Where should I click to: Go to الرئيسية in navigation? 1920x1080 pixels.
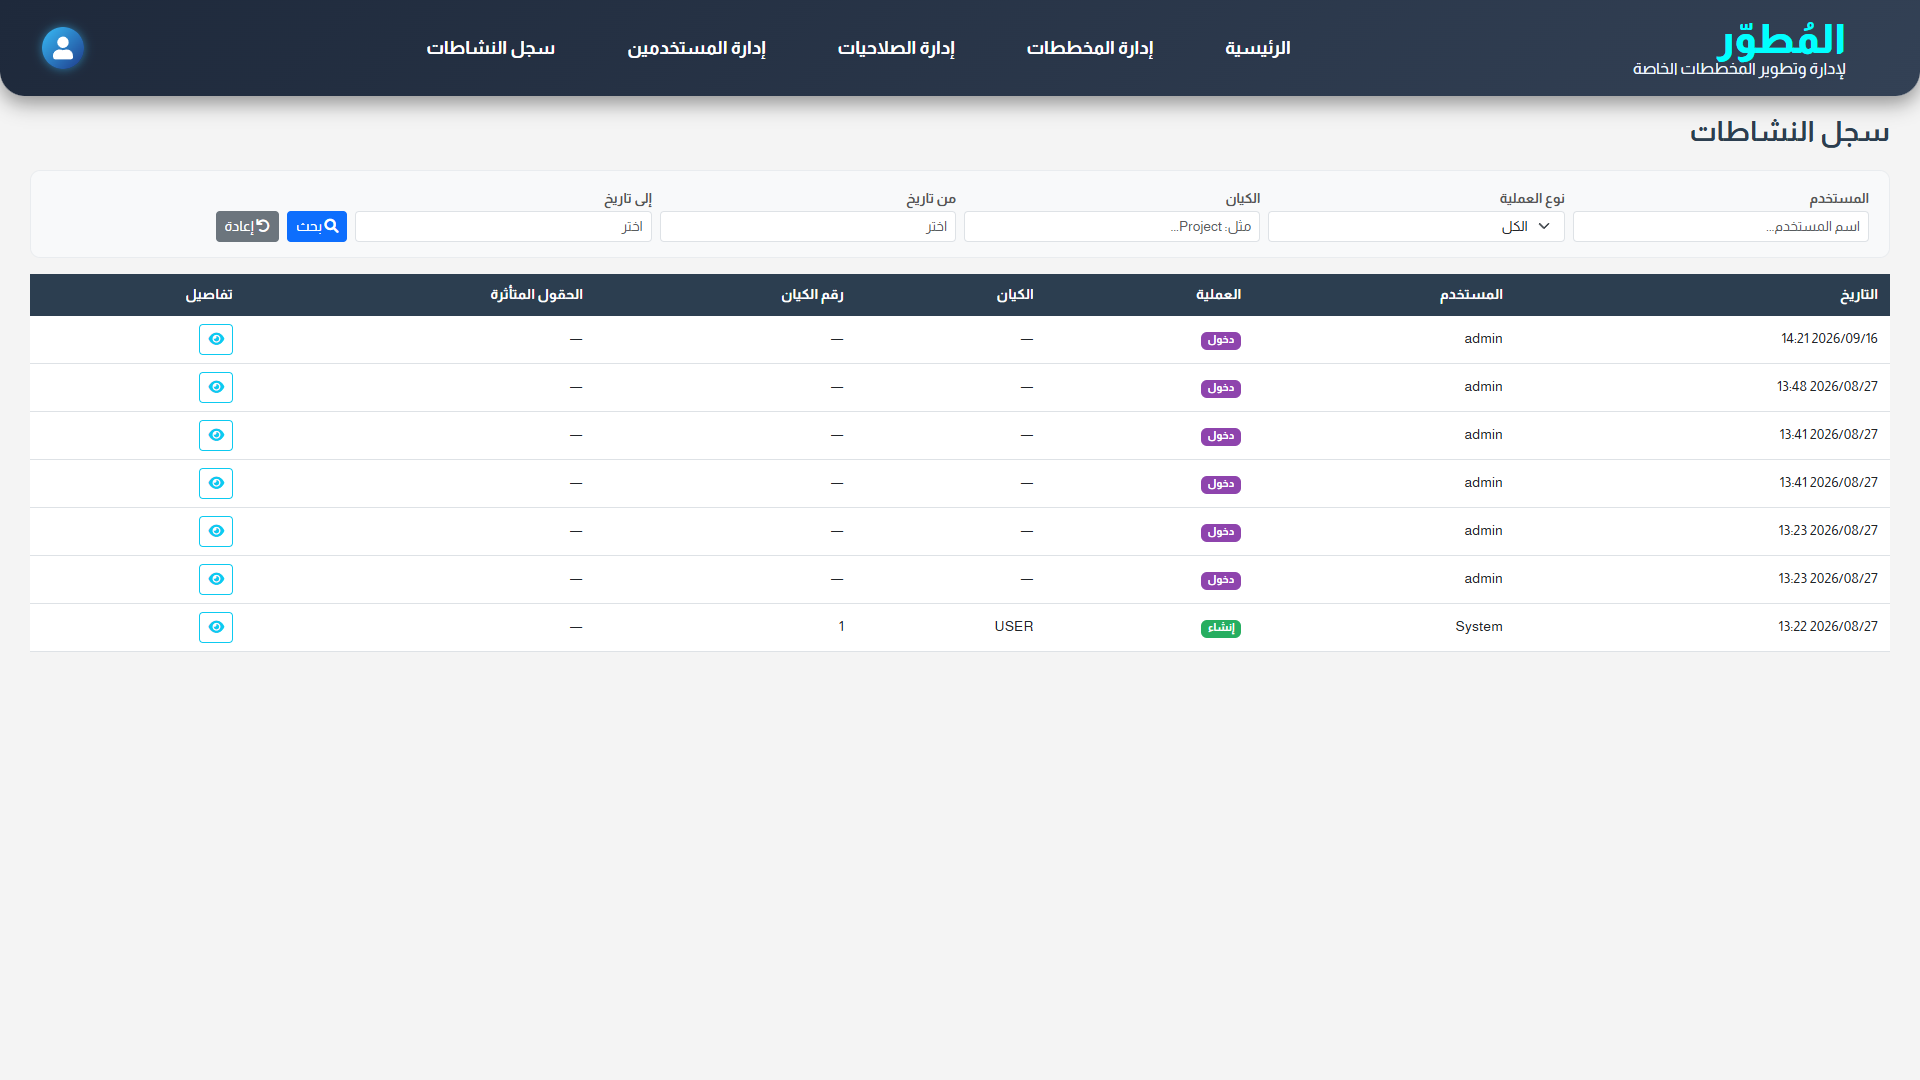click(x=1258, y=48)
